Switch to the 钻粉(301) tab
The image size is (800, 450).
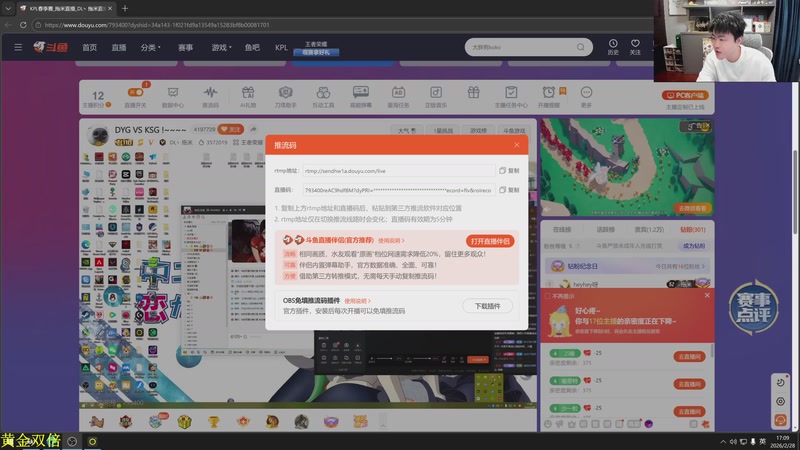[x=693, y=230]
